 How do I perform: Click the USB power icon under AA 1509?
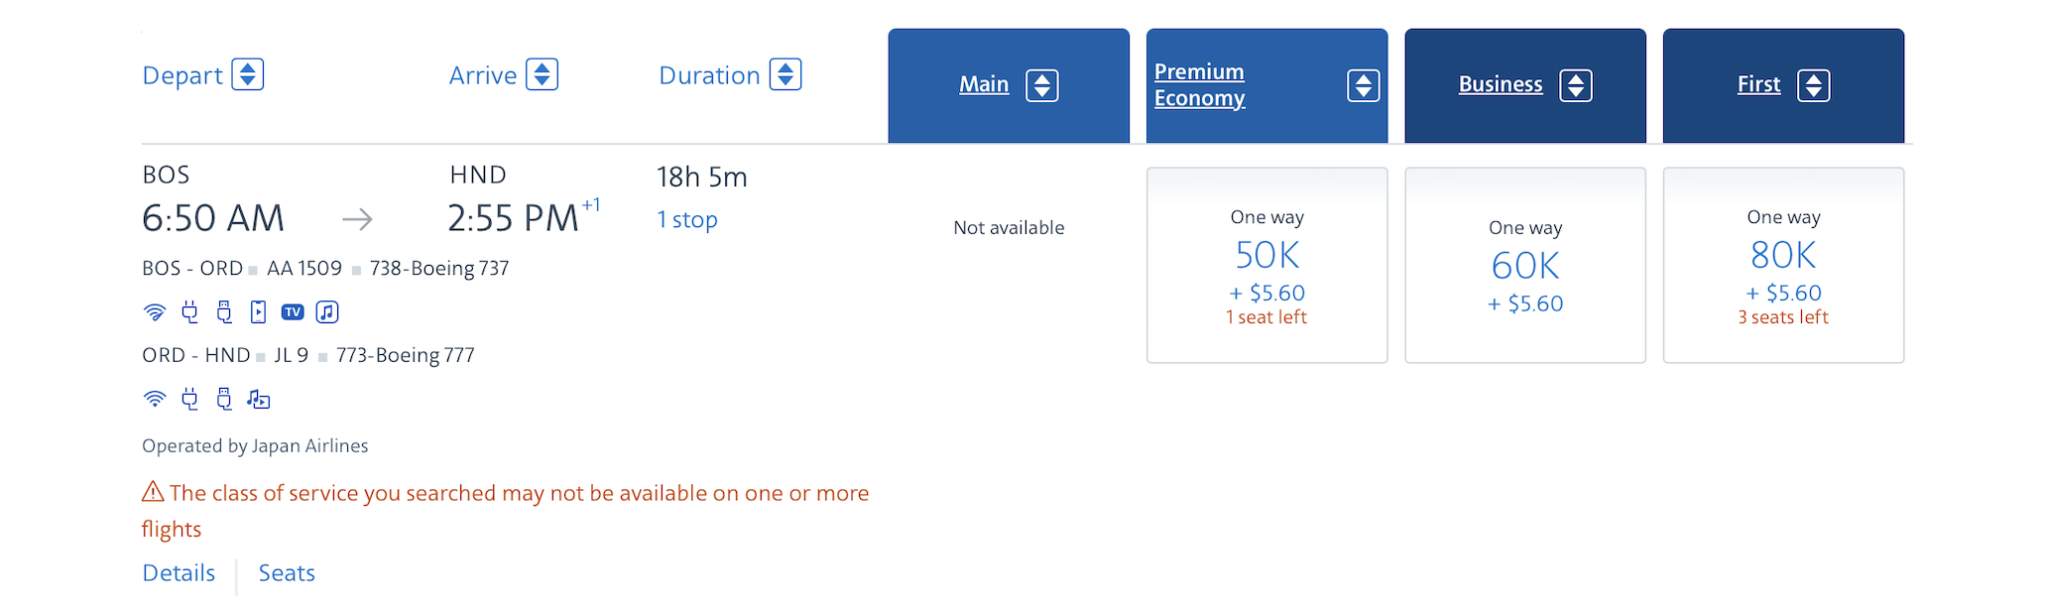[224, 312]
